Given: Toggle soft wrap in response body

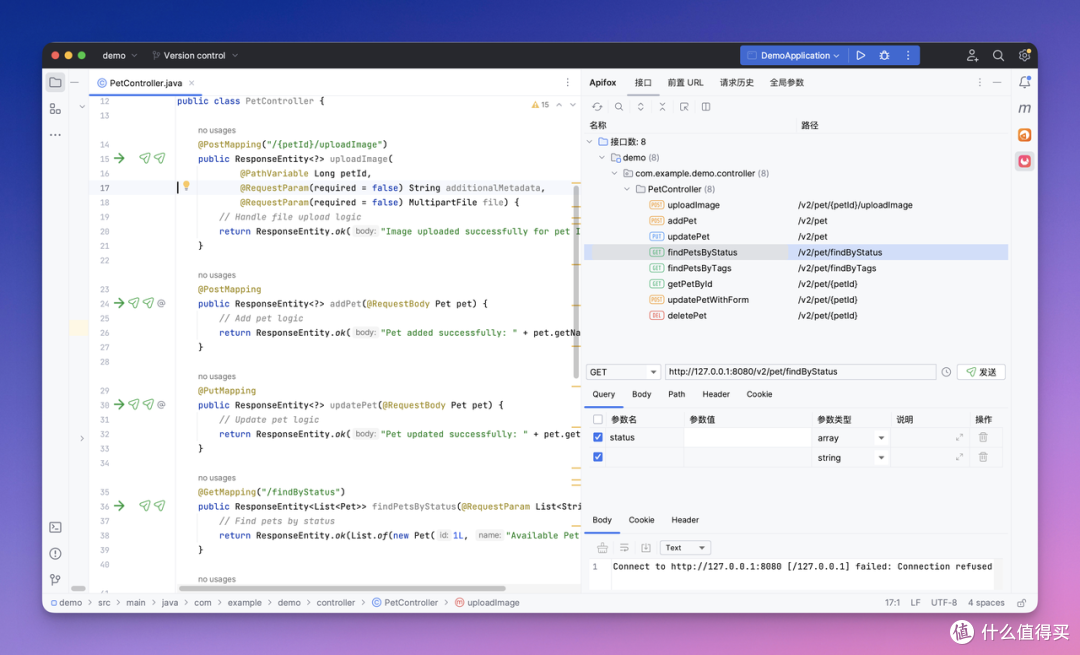Looking at the screenshot, I should 624,548.
